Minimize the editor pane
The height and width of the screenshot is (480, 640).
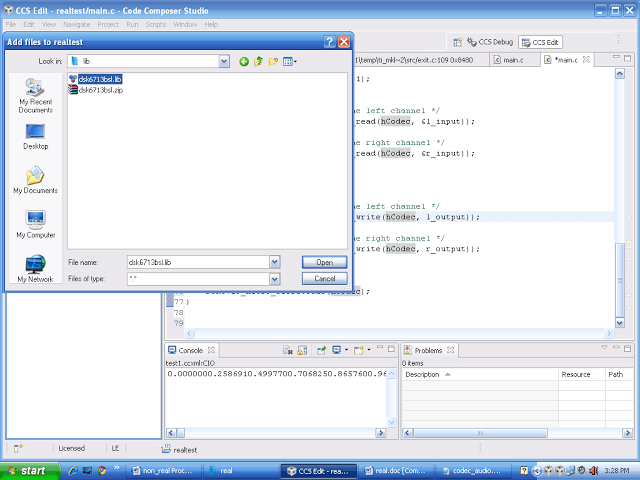616,57
